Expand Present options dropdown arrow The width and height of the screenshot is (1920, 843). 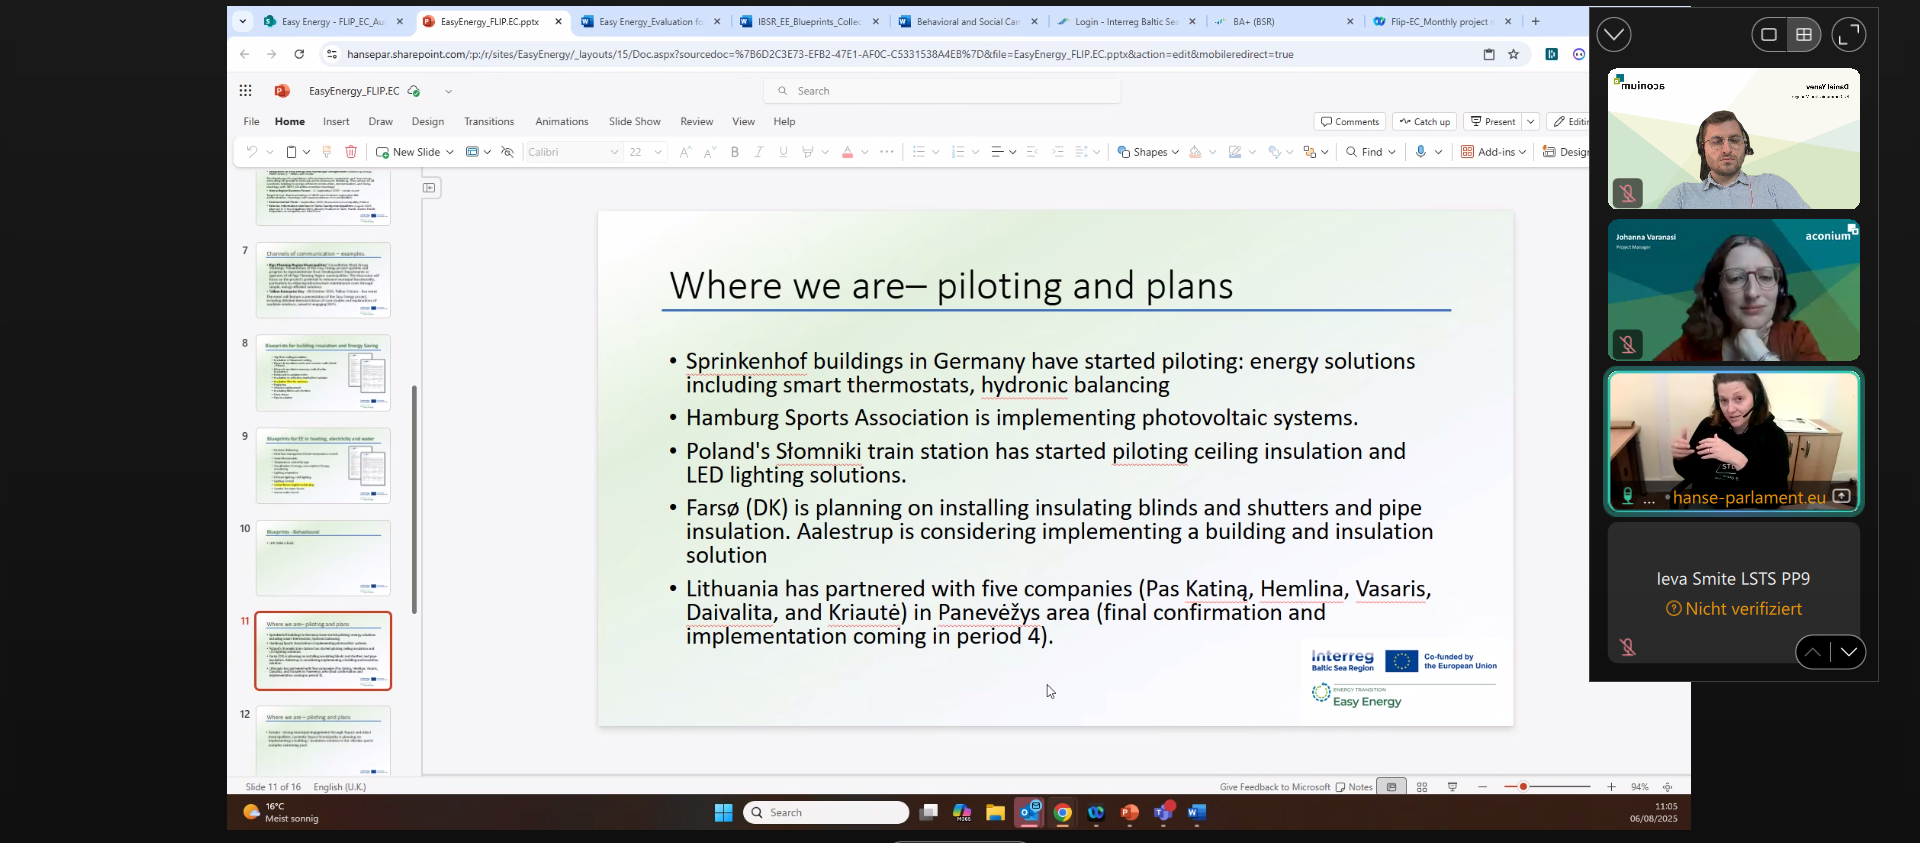tap(1531, 122)
